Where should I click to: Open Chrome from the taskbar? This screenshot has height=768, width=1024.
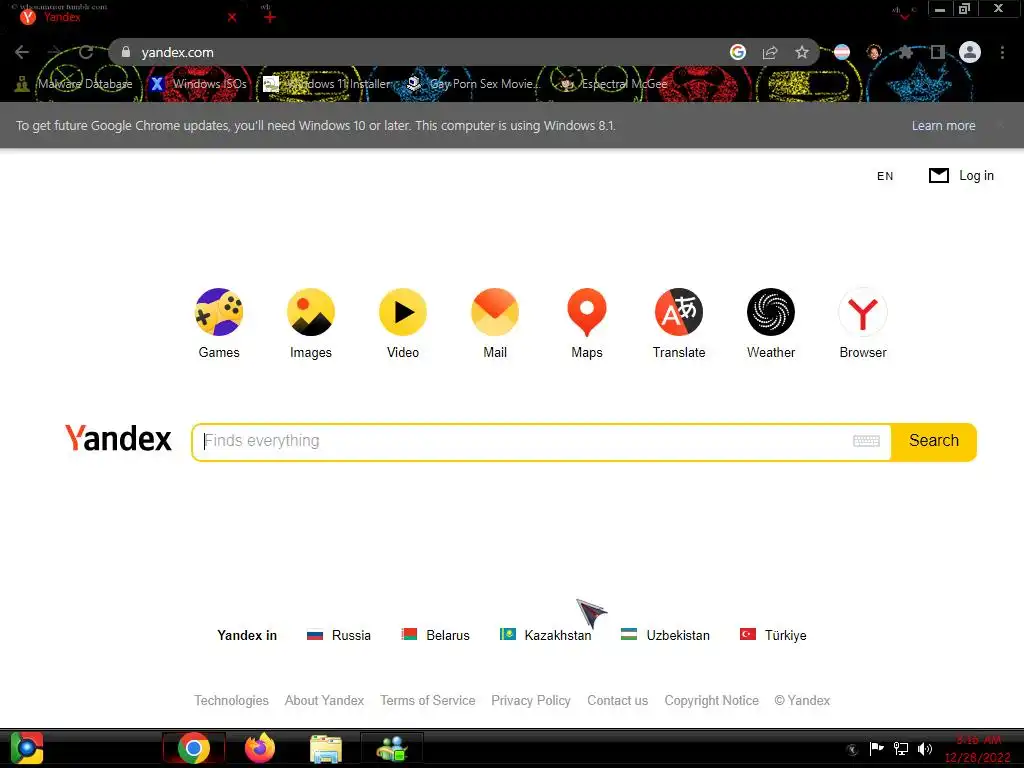point(193,748)
